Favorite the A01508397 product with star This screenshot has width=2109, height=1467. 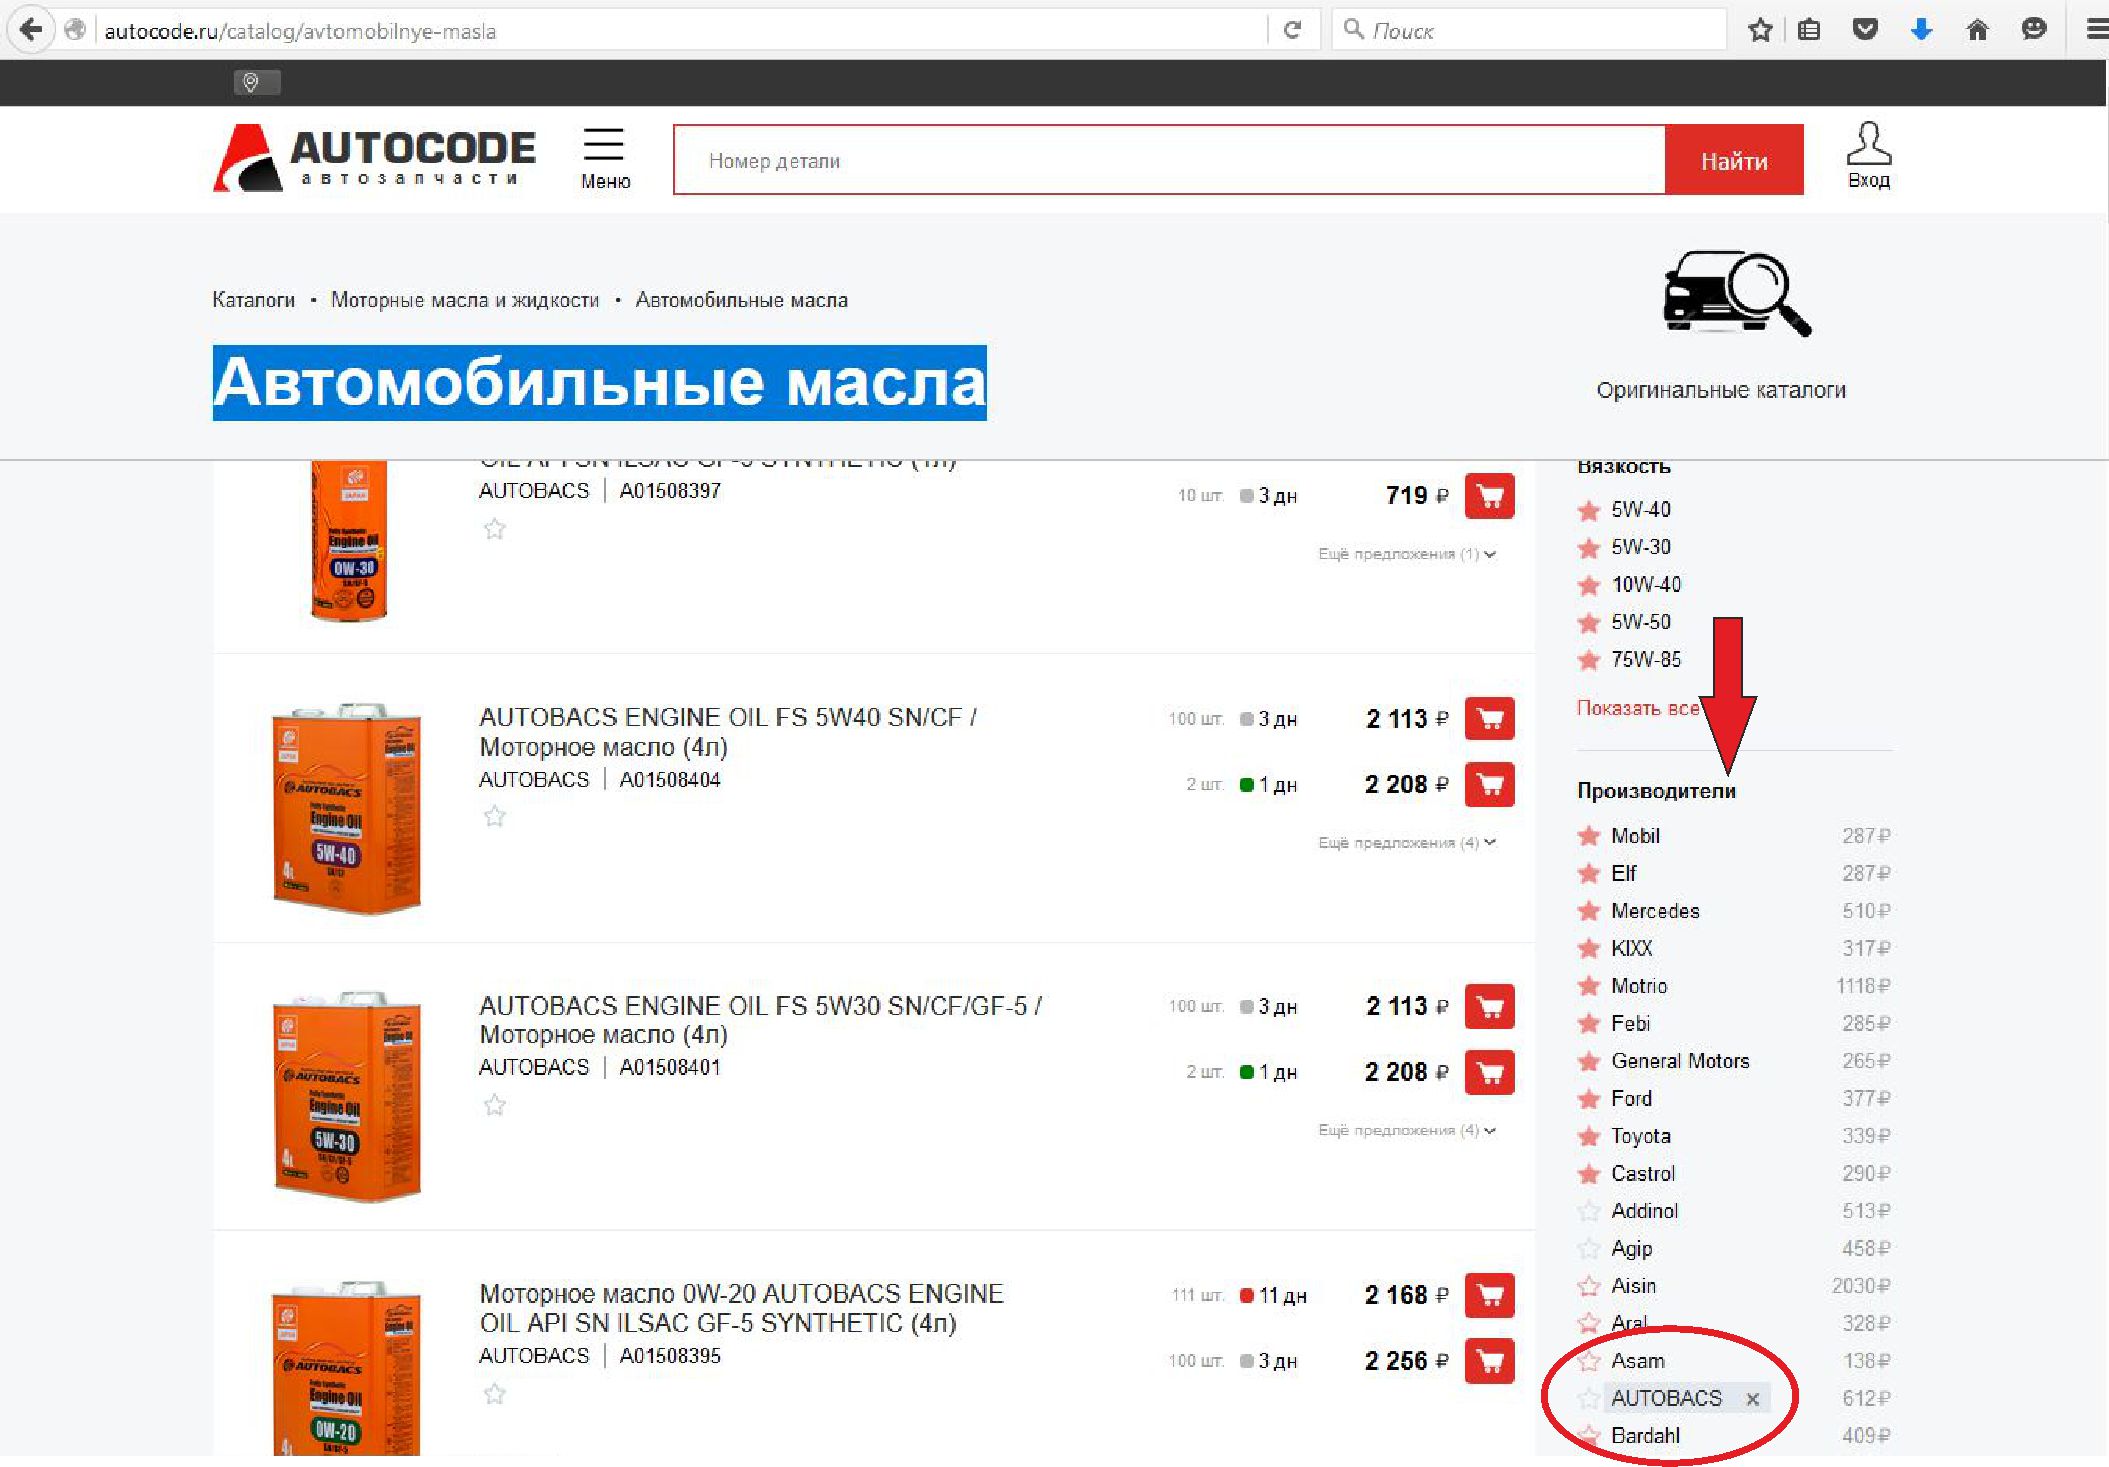tap(494, 529)
